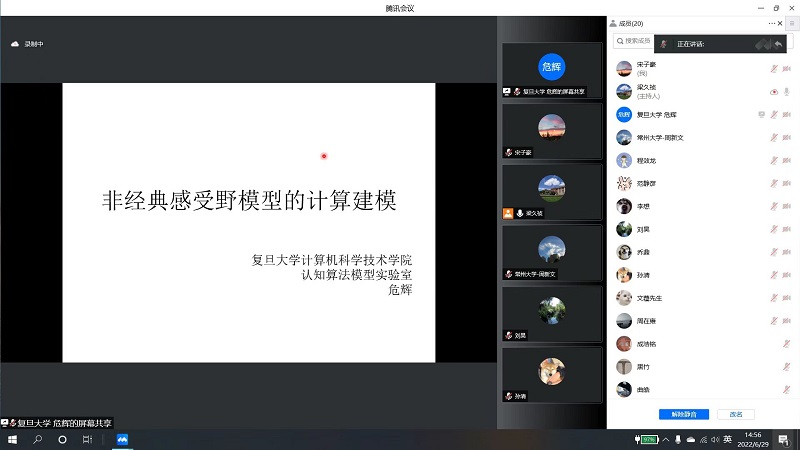
Task: Toggle the camera icon in 复旦大学 危辉's row
Action: click(787, 115)
